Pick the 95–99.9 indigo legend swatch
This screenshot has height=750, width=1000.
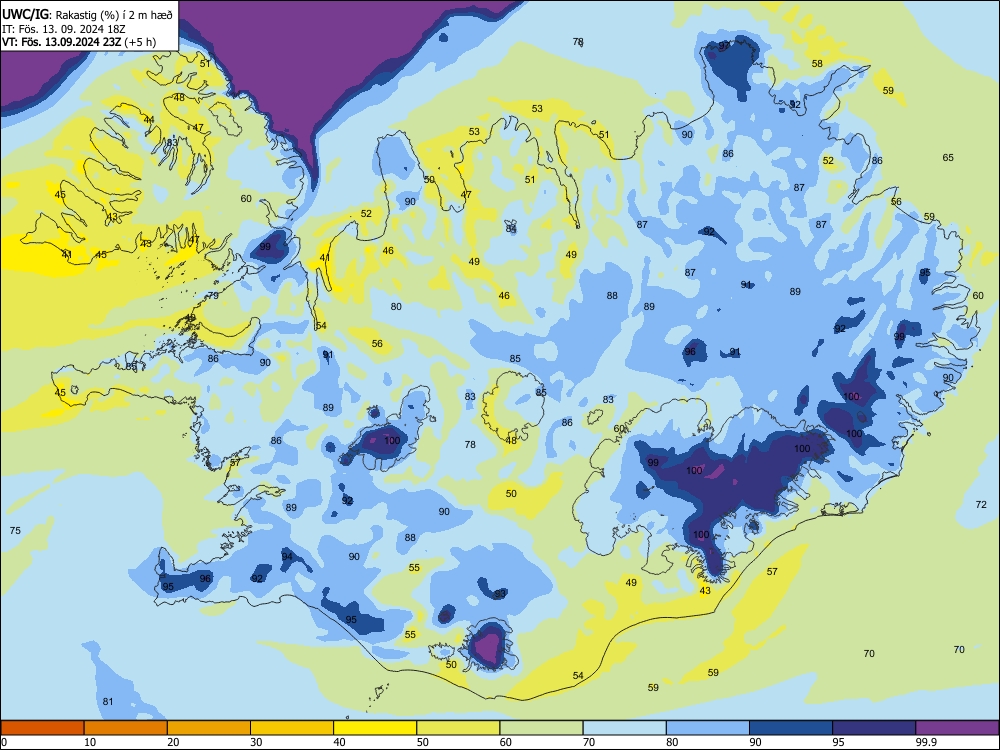[x=874, y=728]
